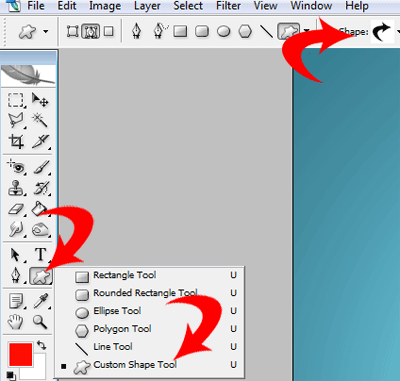Select the Move tool
The image size is (400, 381).
40,100
